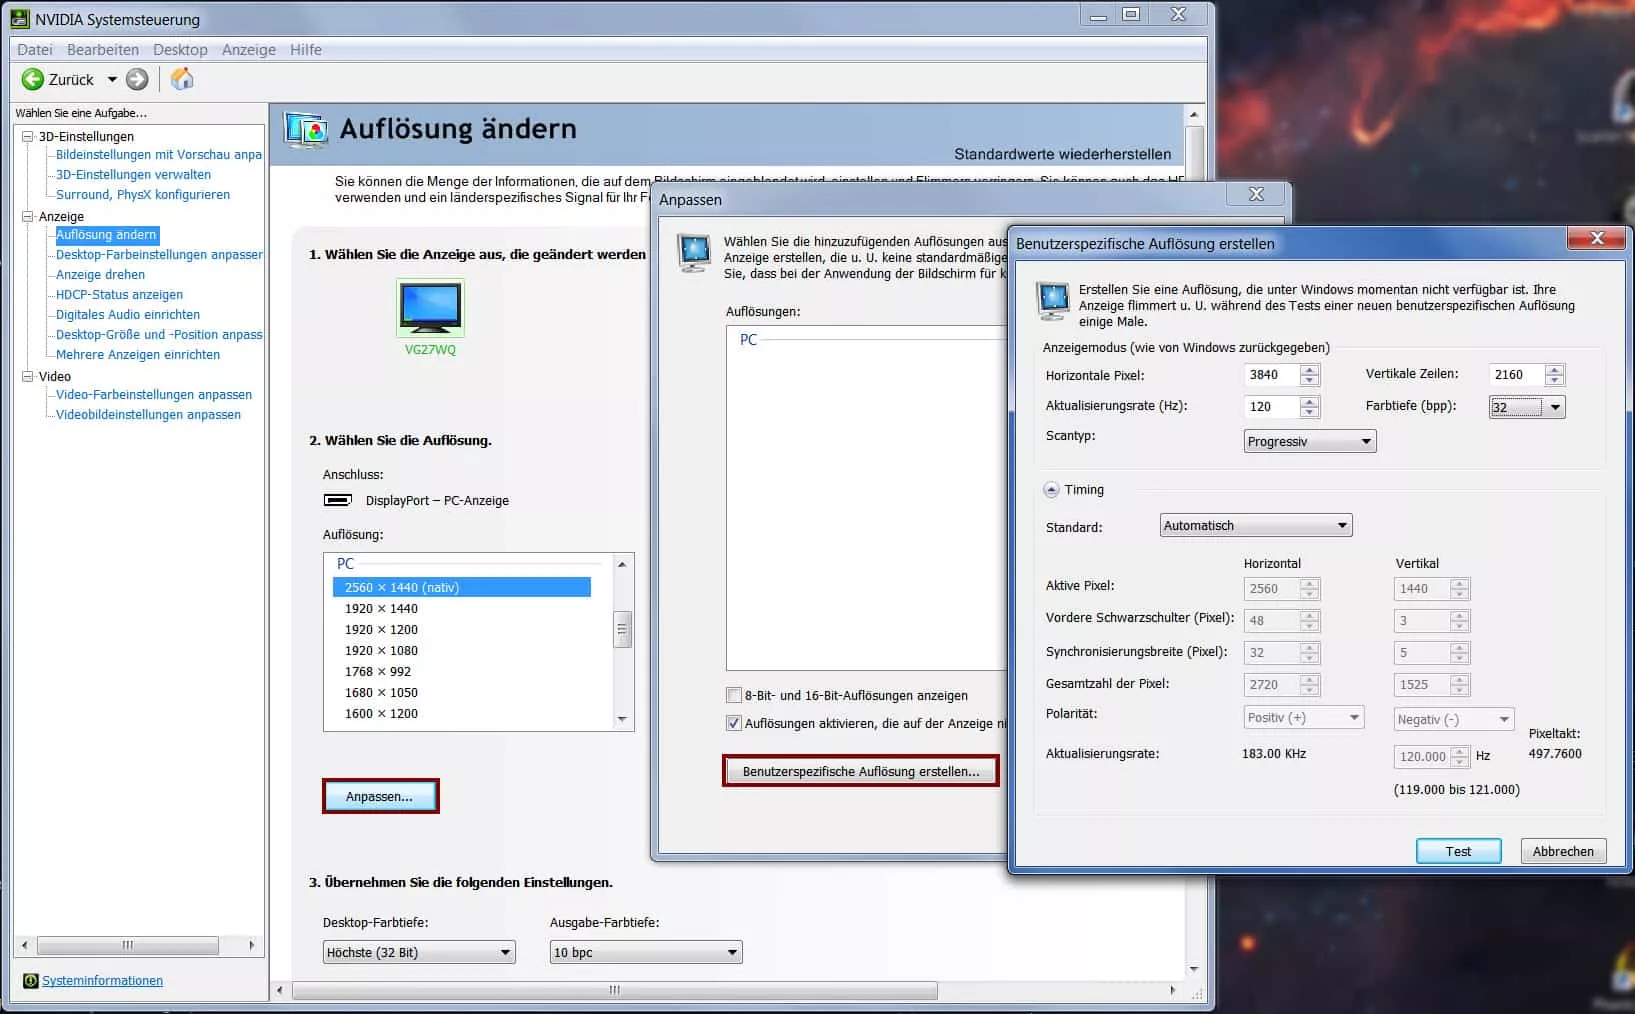Open the Standard Automatisch timing dropdown
The height and width of the screenshot is (1014, 1635).
(x=1256, y=526)
